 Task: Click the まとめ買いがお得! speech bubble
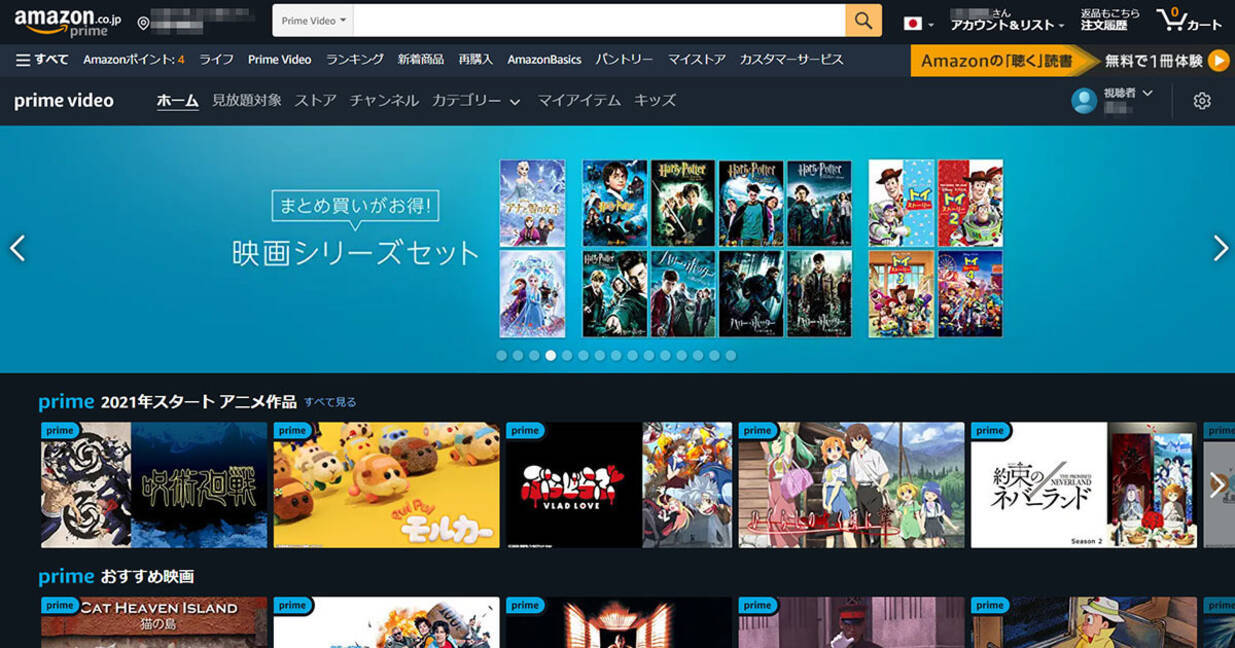click(x=355, y=208)
